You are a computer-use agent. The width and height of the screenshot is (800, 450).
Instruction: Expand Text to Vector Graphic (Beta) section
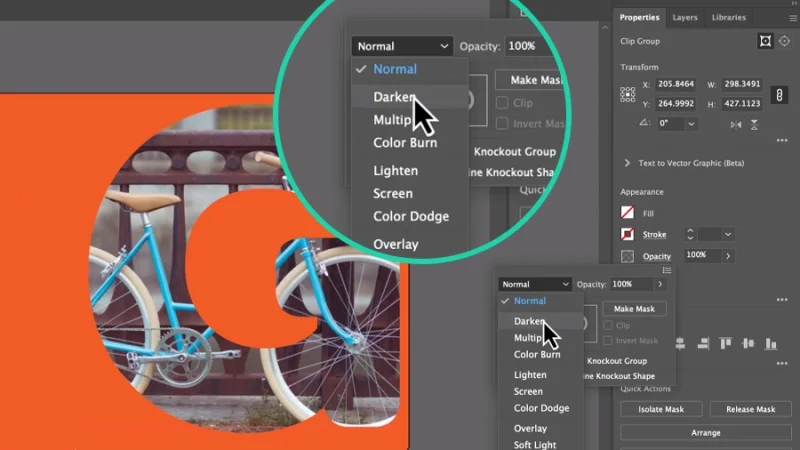point(627,162)
